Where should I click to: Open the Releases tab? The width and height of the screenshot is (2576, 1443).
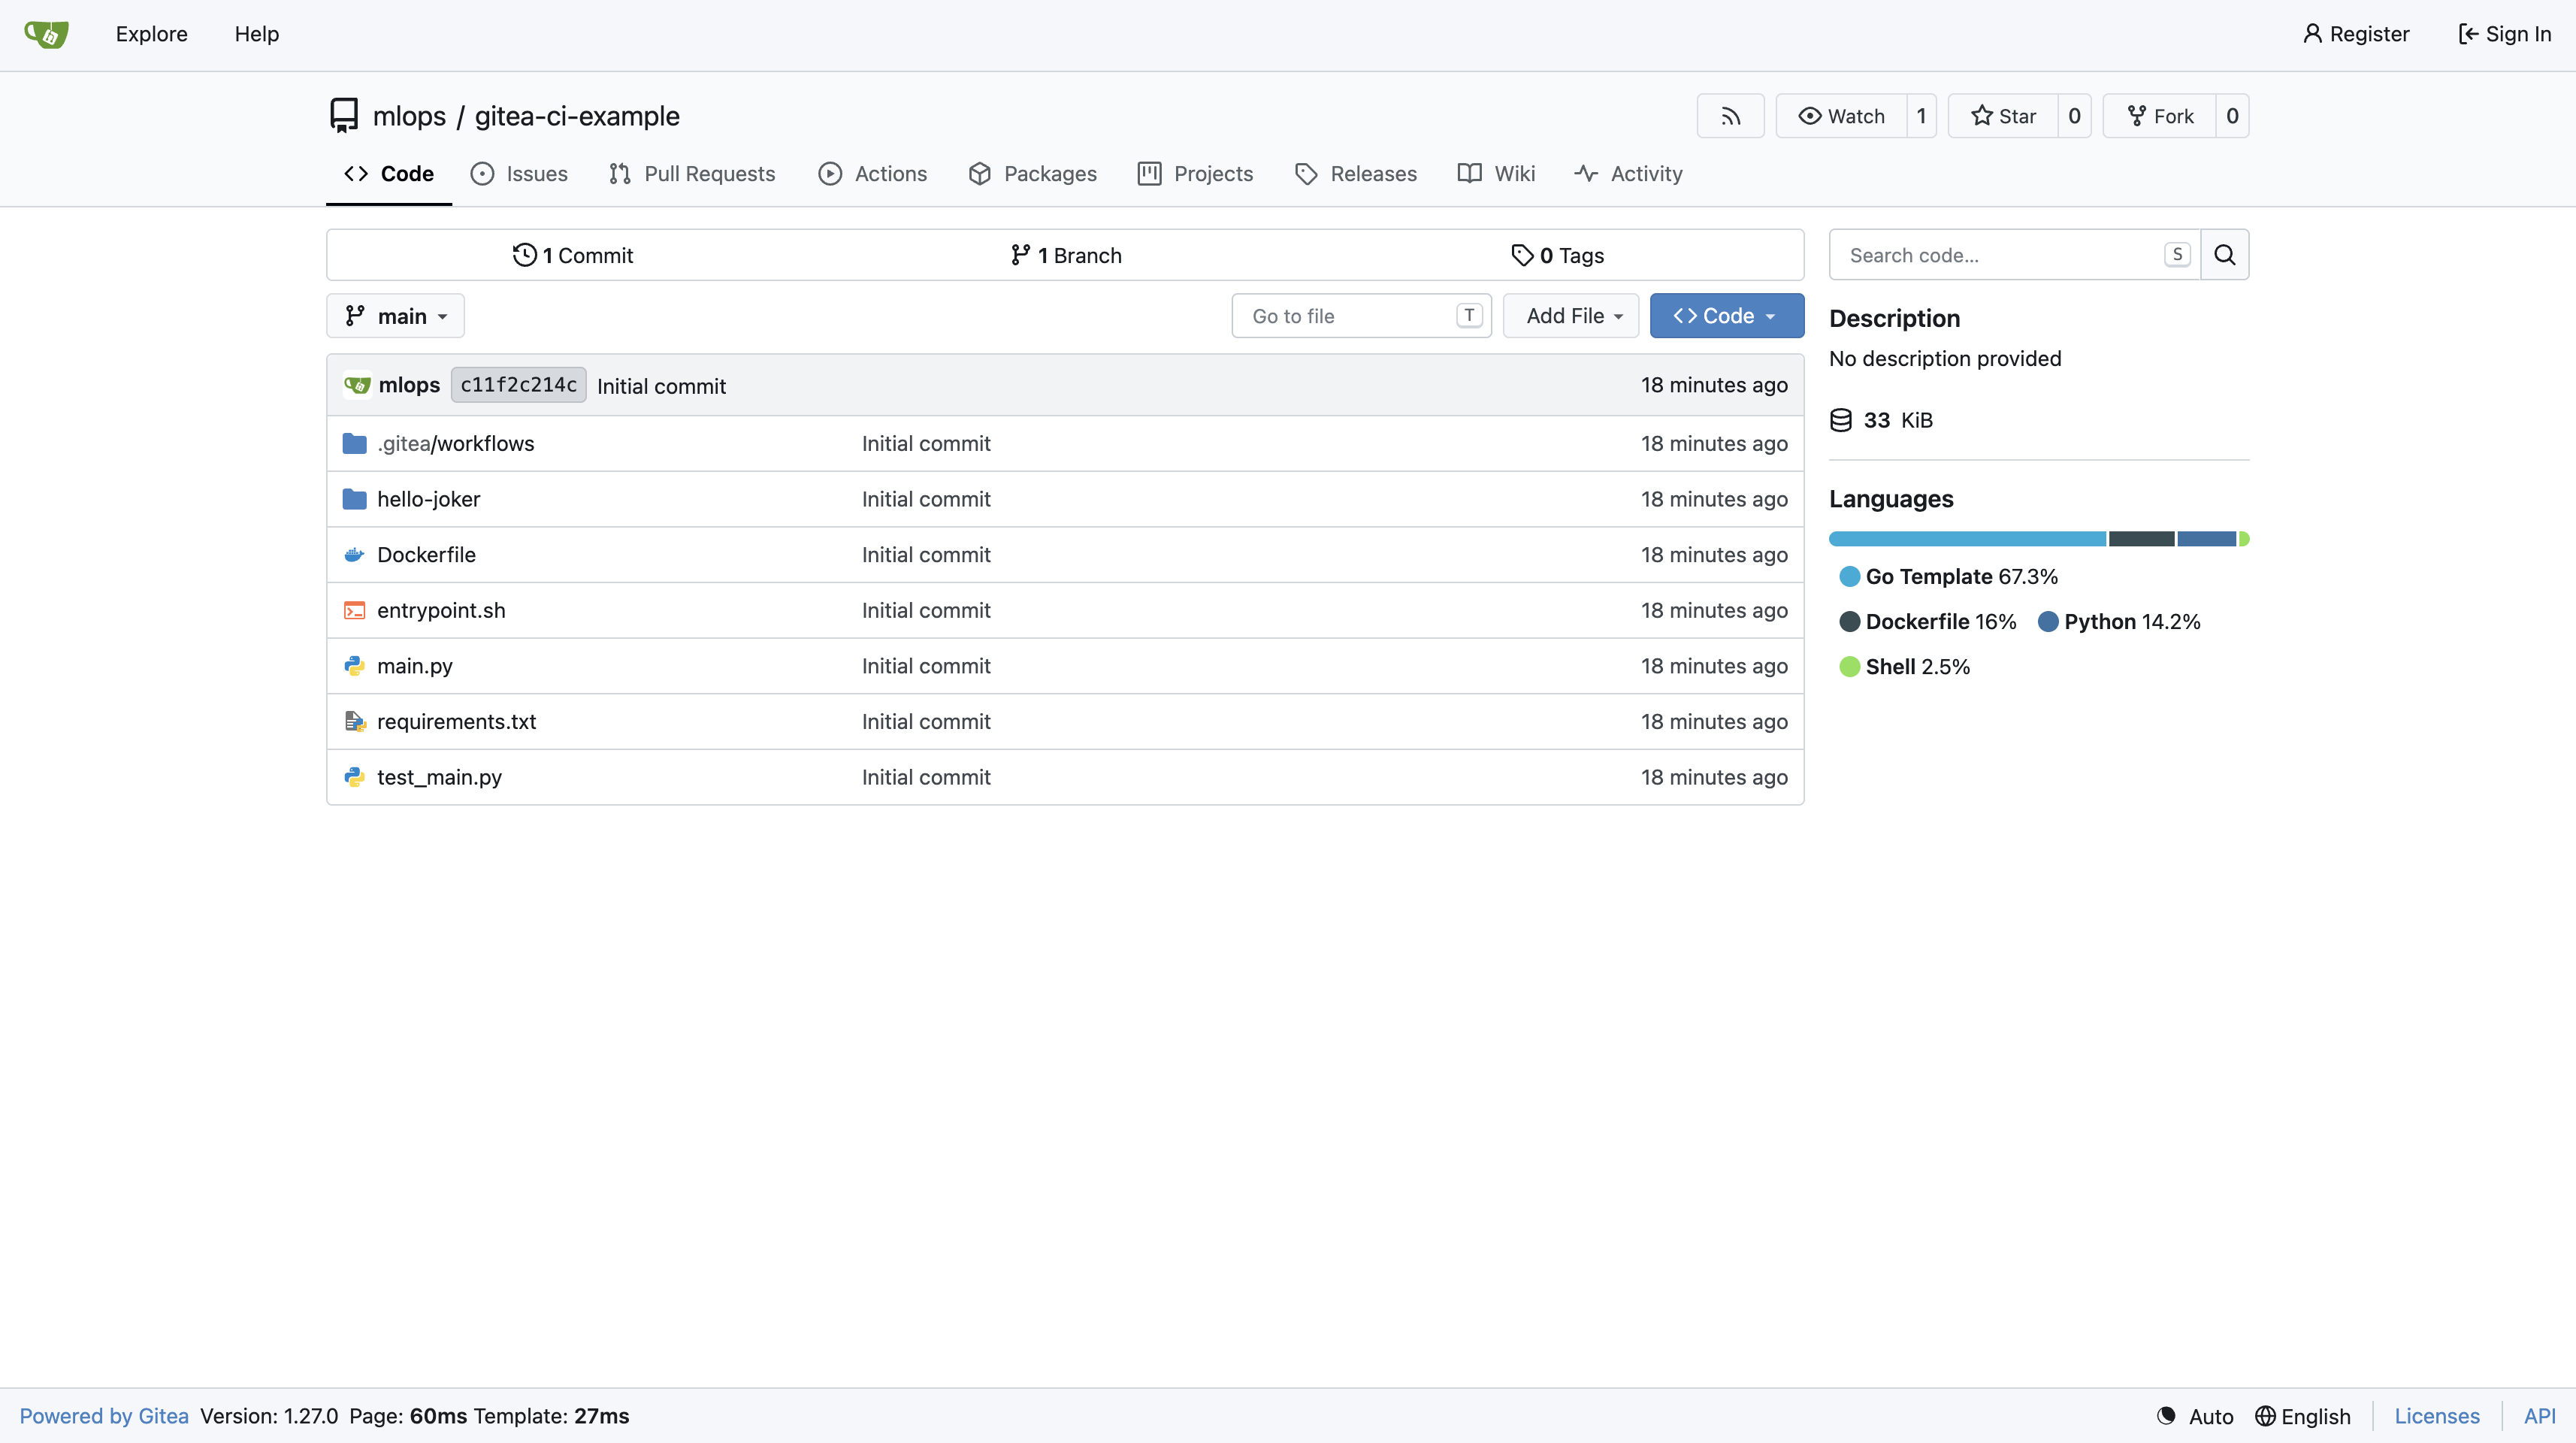[x=1356, y=174]
